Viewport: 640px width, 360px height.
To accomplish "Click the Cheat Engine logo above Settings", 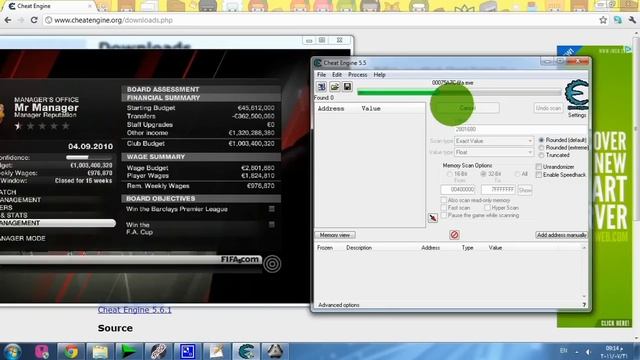I will 577,95.
